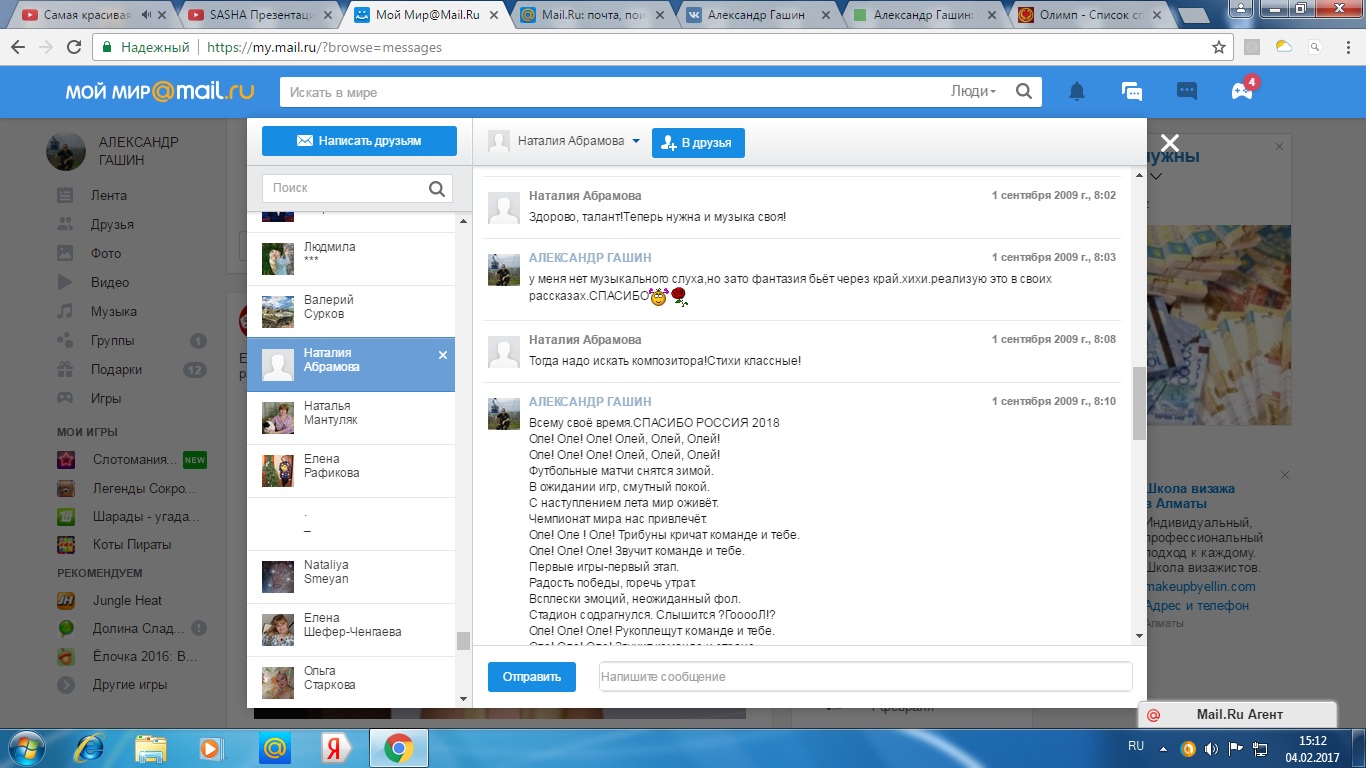Image resolution: width=1366 pixels, height=768 pixels.
Task: Bookmark the page with the star icon
Action: [x=1218, y=47]
